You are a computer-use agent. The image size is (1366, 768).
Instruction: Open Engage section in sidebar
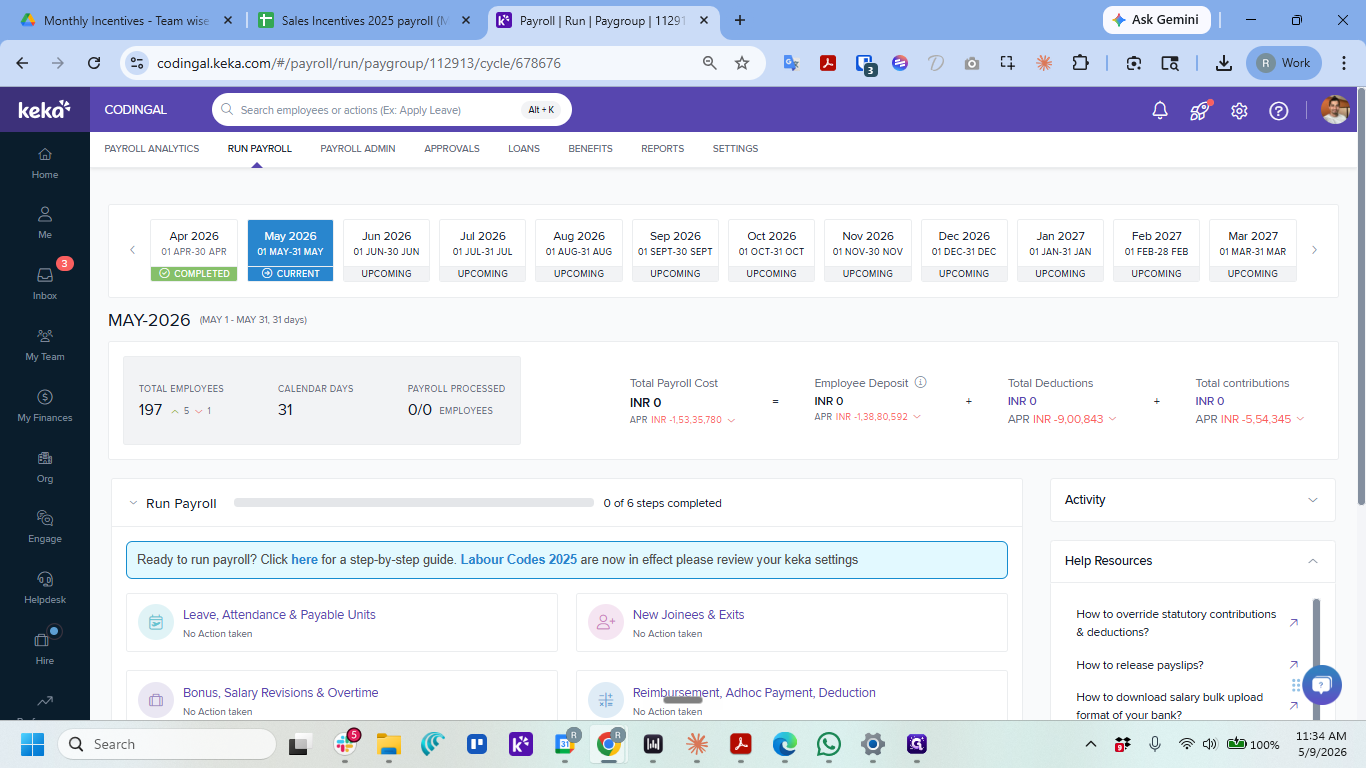point(45,527)
